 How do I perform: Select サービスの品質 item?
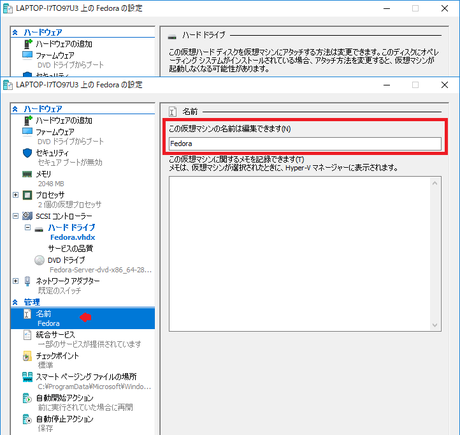(x=70, y=248)
